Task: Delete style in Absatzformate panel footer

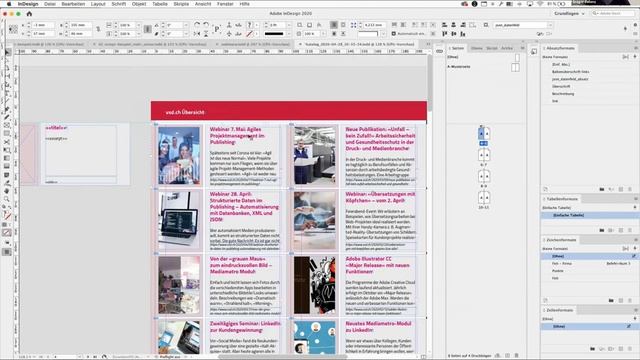Action: 630,189
